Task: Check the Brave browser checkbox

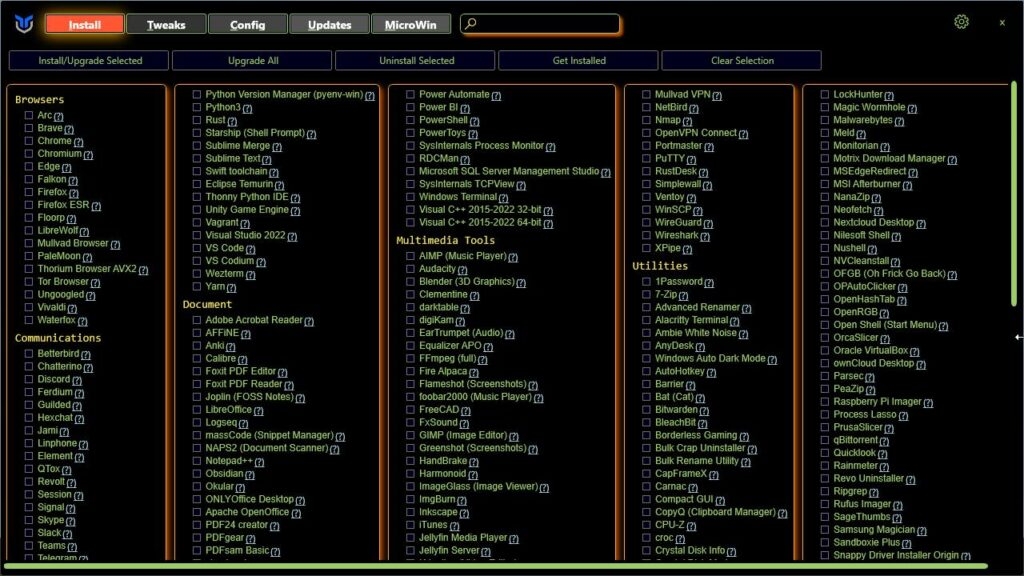Action: (x=29, y=128)
